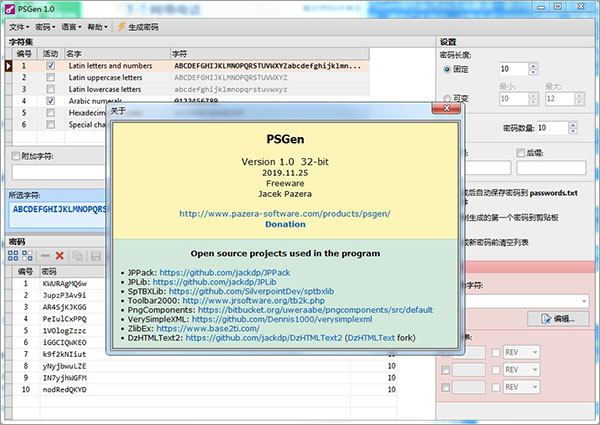
Task: Click the edit button with pencil icon
Action: tap(558, 318)
